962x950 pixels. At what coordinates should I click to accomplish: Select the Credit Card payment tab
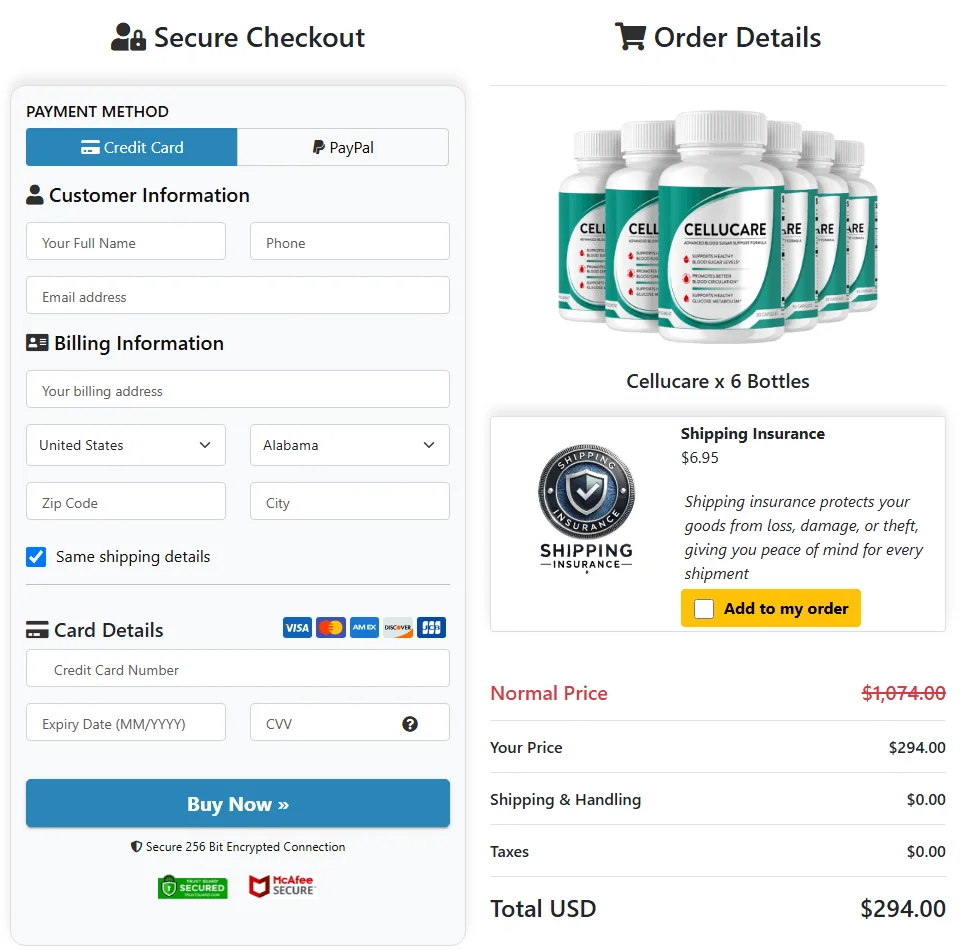coord(132,147)
